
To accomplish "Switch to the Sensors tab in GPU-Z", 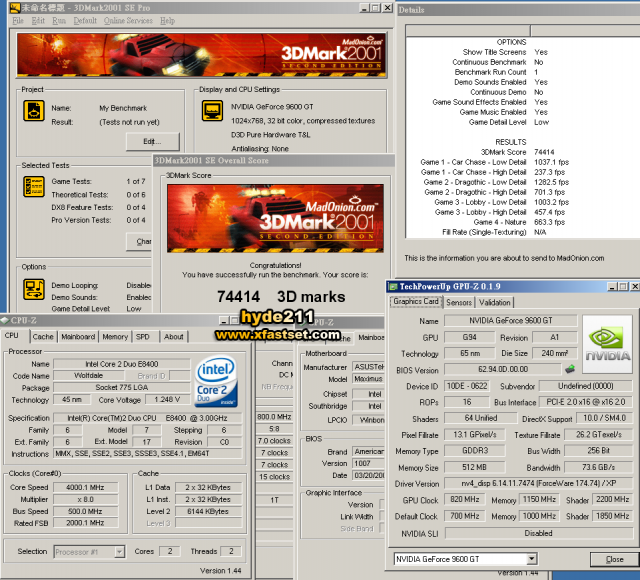I will tap(459, 302).
